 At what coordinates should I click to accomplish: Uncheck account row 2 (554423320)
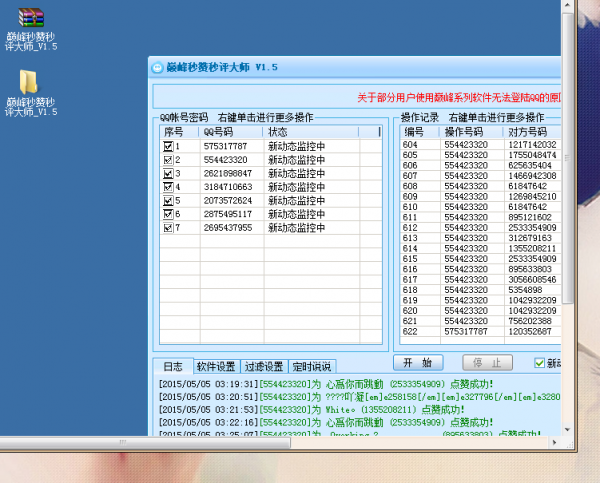tap(168, 160)
